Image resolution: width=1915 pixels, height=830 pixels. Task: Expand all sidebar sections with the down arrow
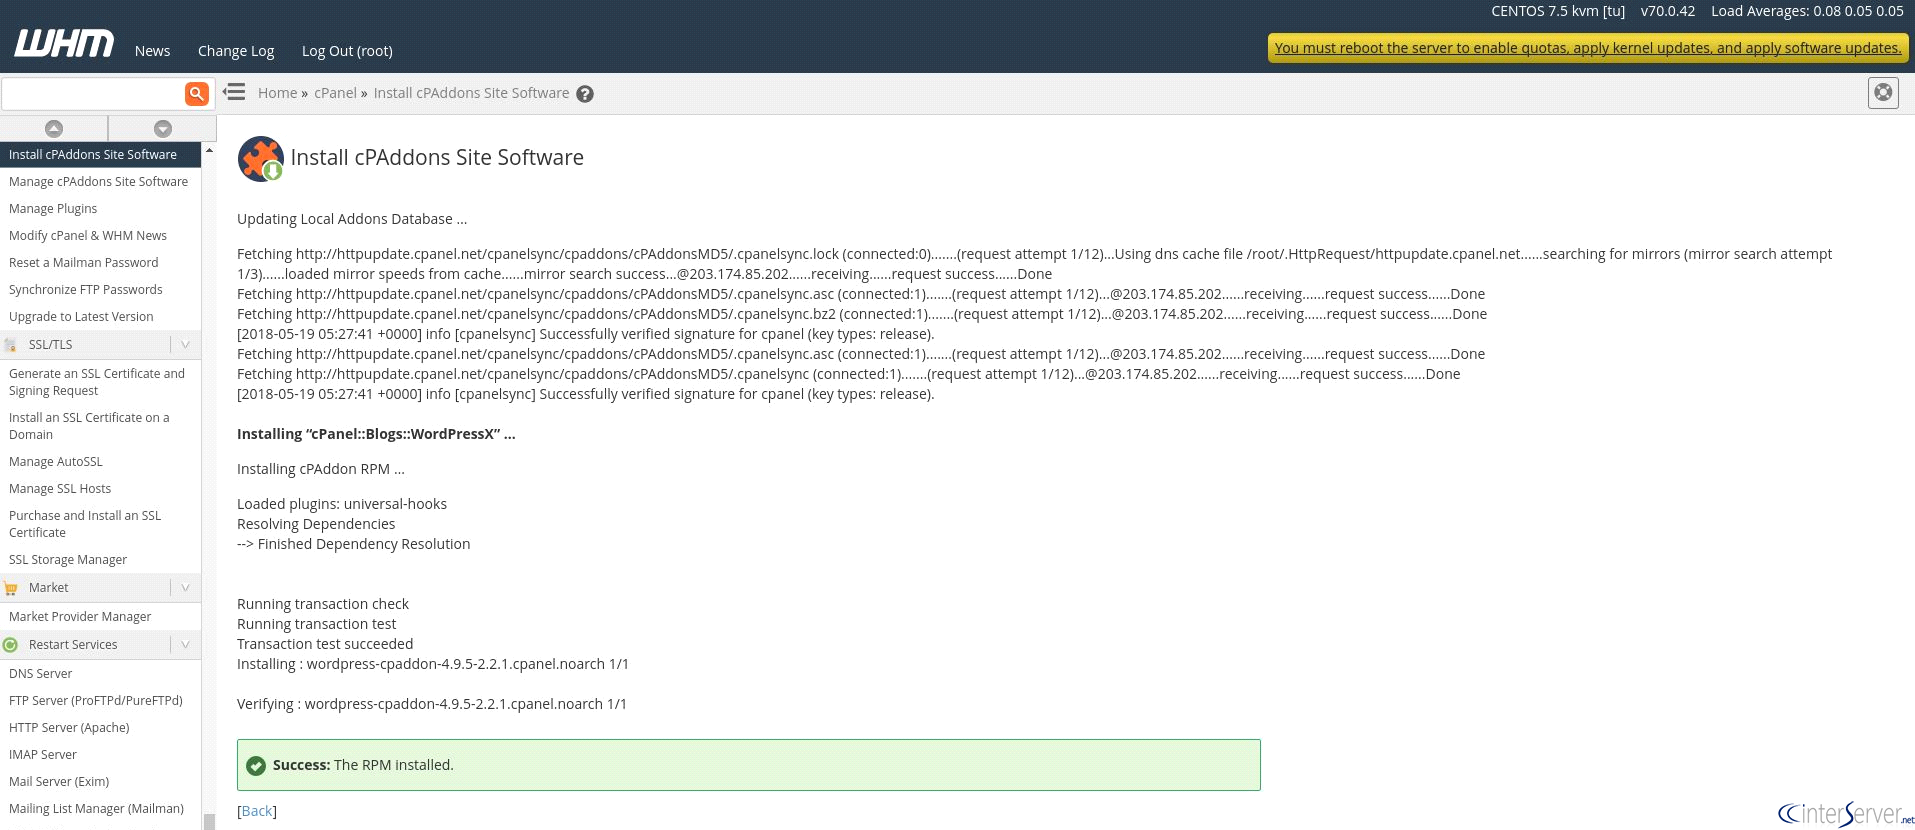(x=163, y=128)
